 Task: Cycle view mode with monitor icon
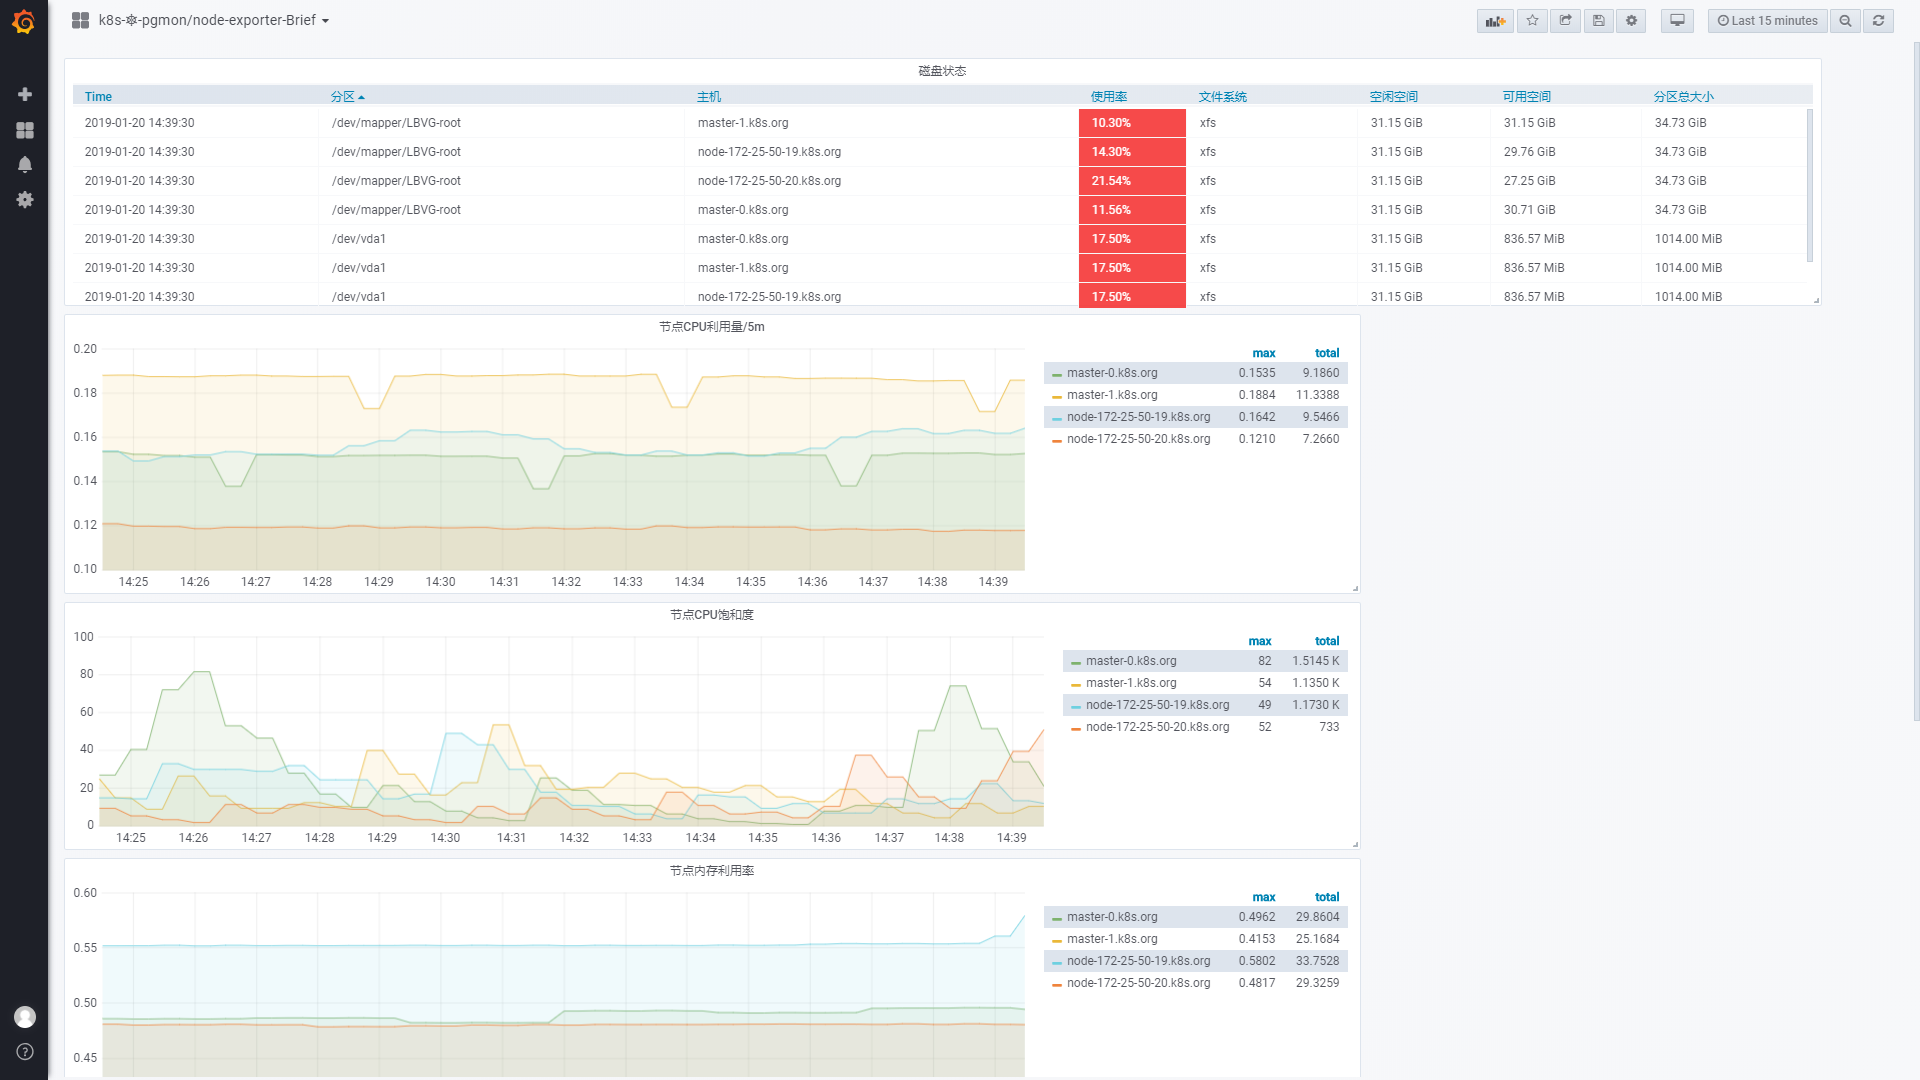(x=1677, y=21)
